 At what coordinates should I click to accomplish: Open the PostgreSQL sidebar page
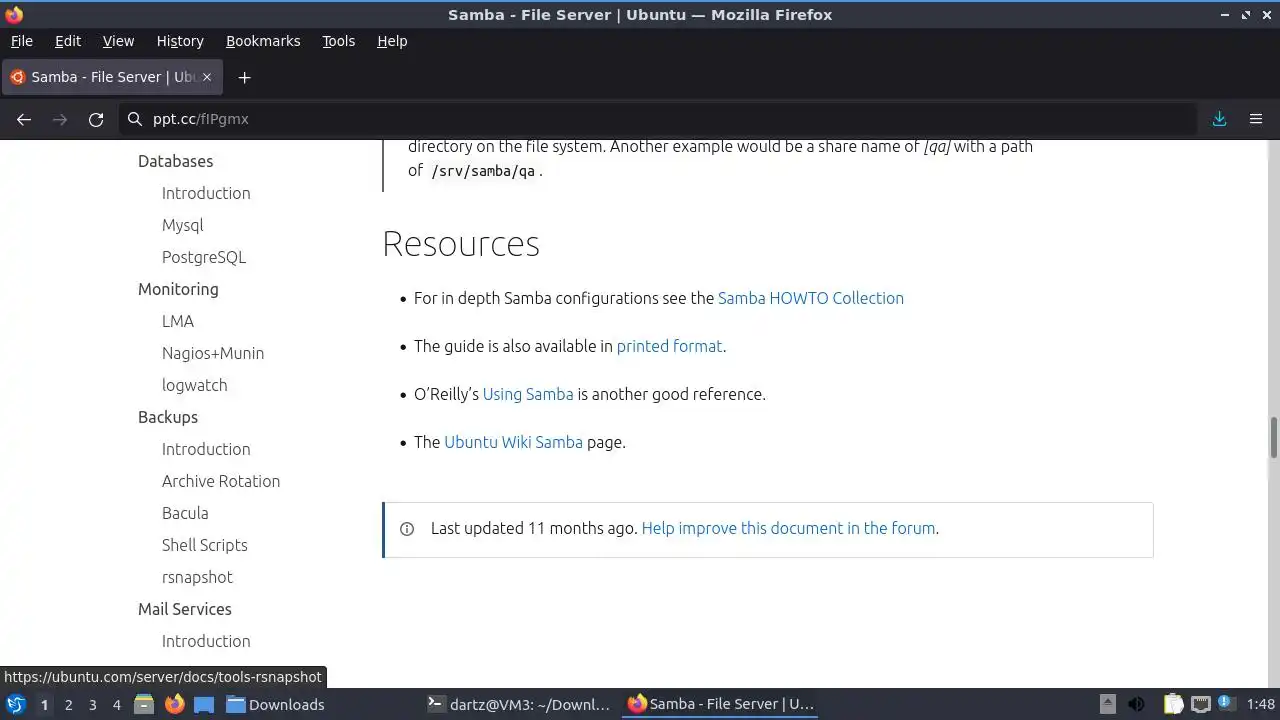pos(204,257)
